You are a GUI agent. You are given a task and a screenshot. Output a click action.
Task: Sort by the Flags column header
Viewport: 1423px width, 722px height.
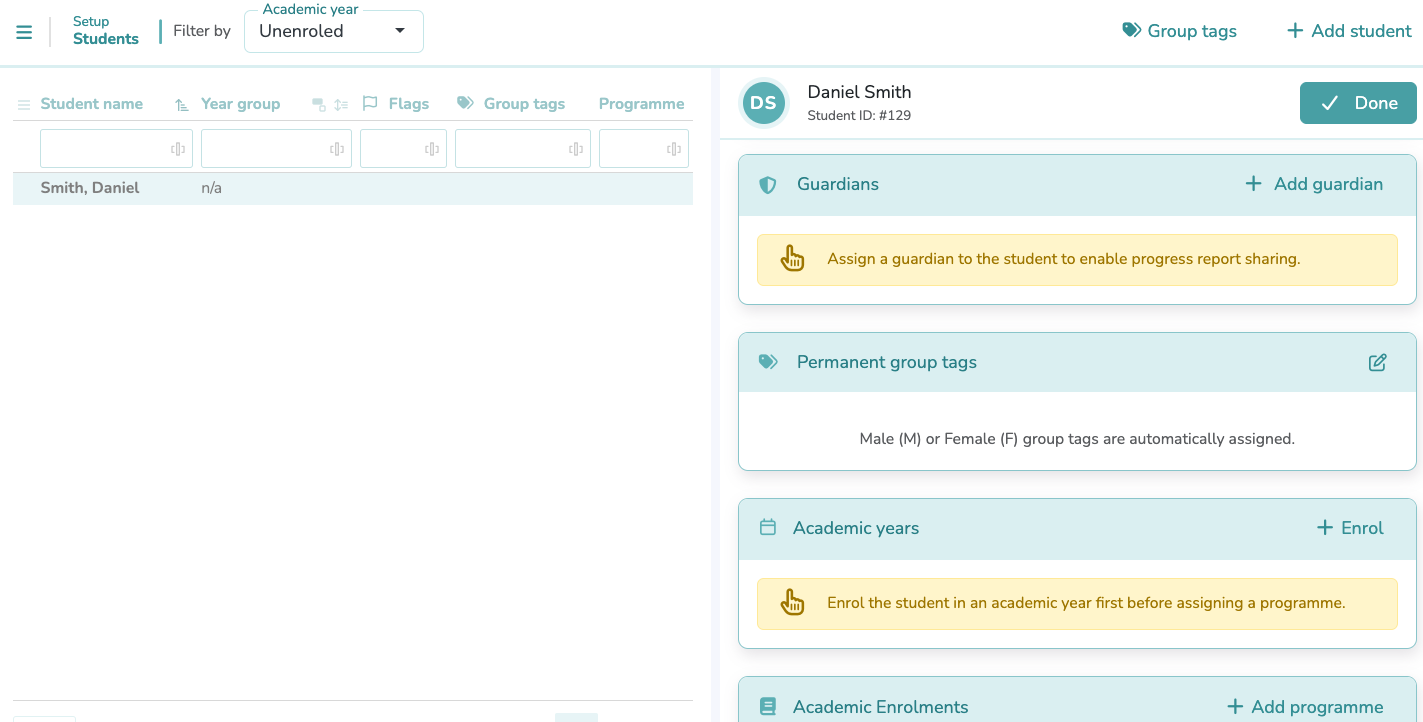pyautogui.click(x=408, y=104)
